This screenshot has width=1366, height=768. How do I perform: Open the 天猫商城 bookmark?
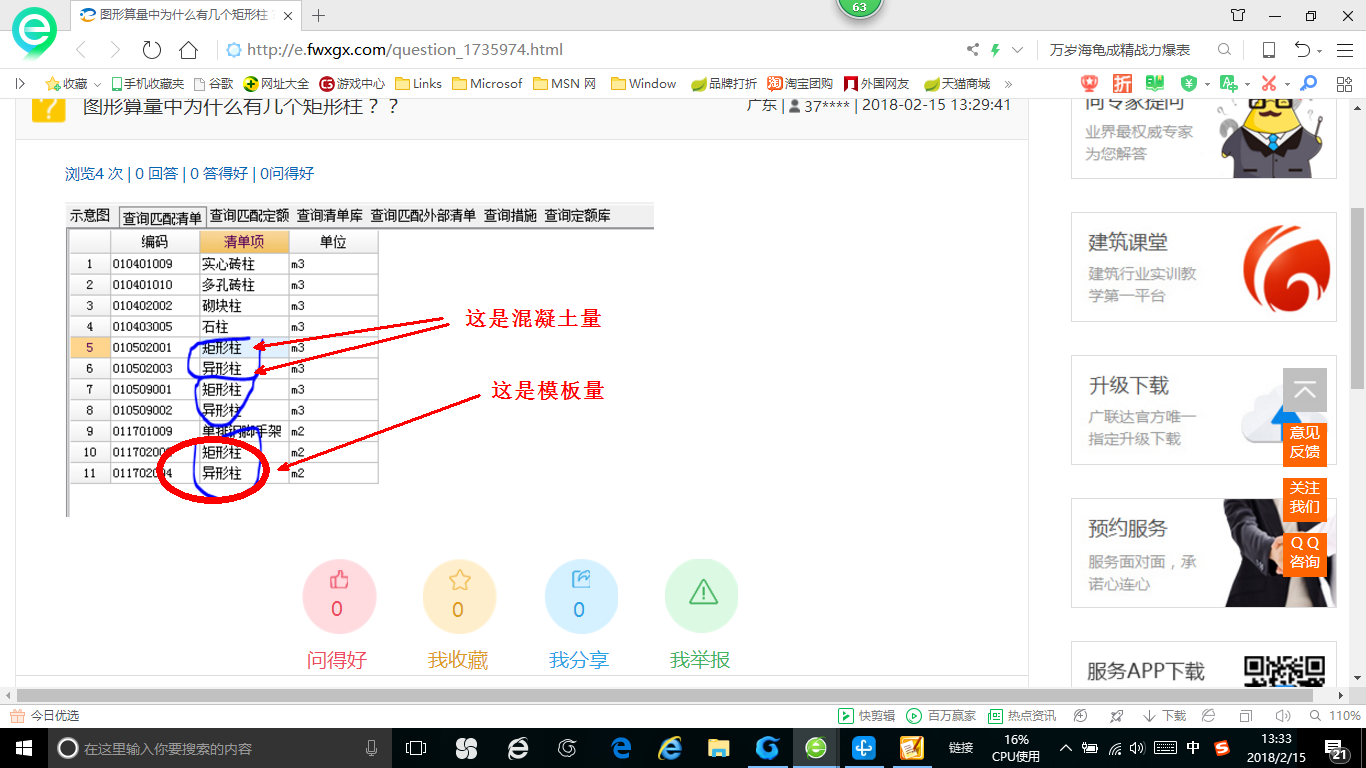[x=957, y=84]
